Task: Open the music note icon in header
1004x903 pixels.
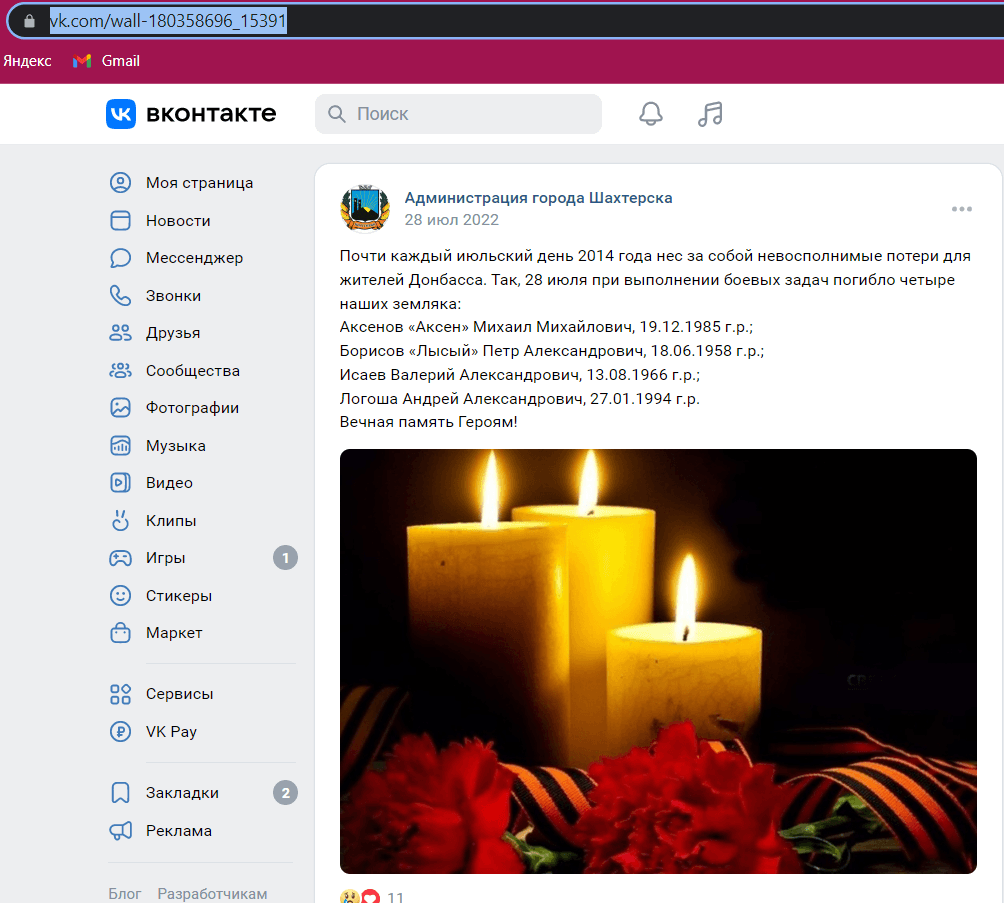Action: (x=710, y=114)
